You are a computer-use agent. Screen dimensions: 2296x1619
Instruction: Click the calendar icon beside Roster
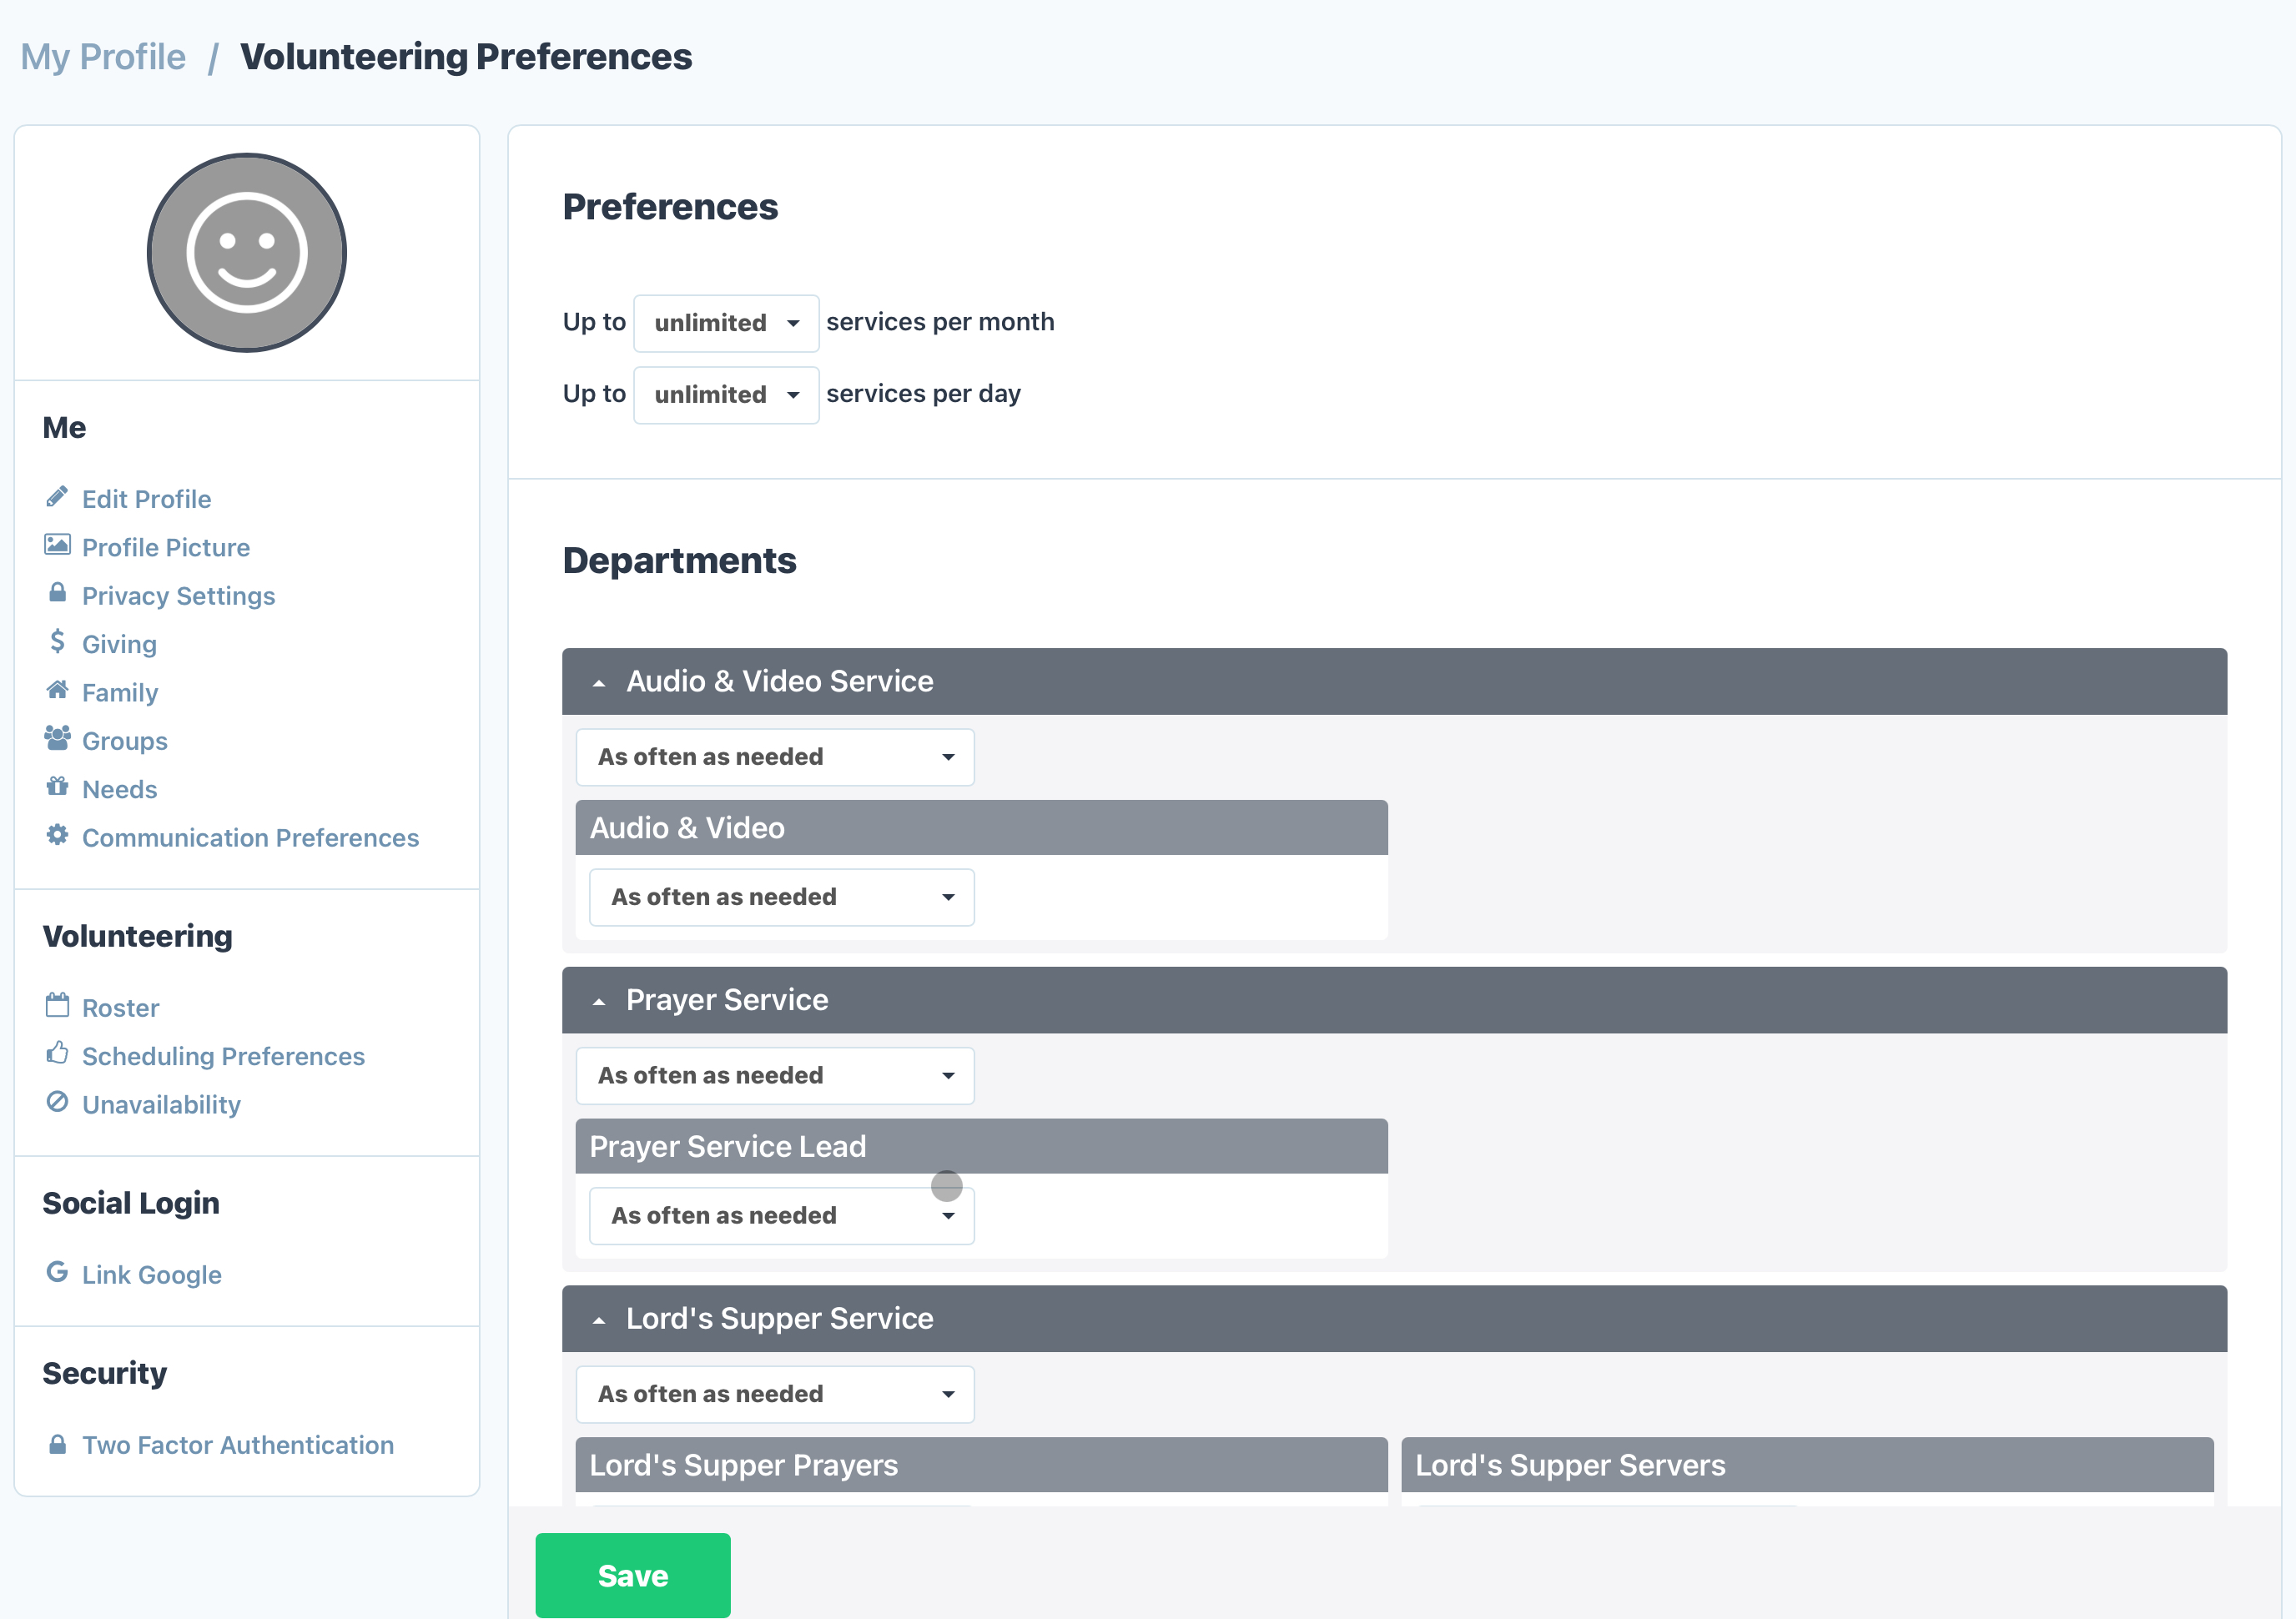[x=57, y=1005]
